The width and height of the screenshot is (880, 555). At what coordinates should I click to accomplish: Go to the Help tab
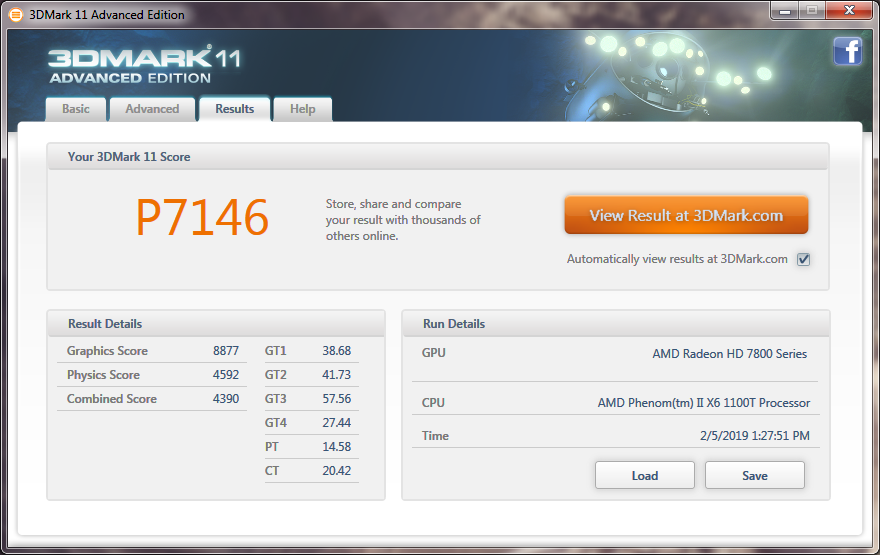click(x=302, y=109)
